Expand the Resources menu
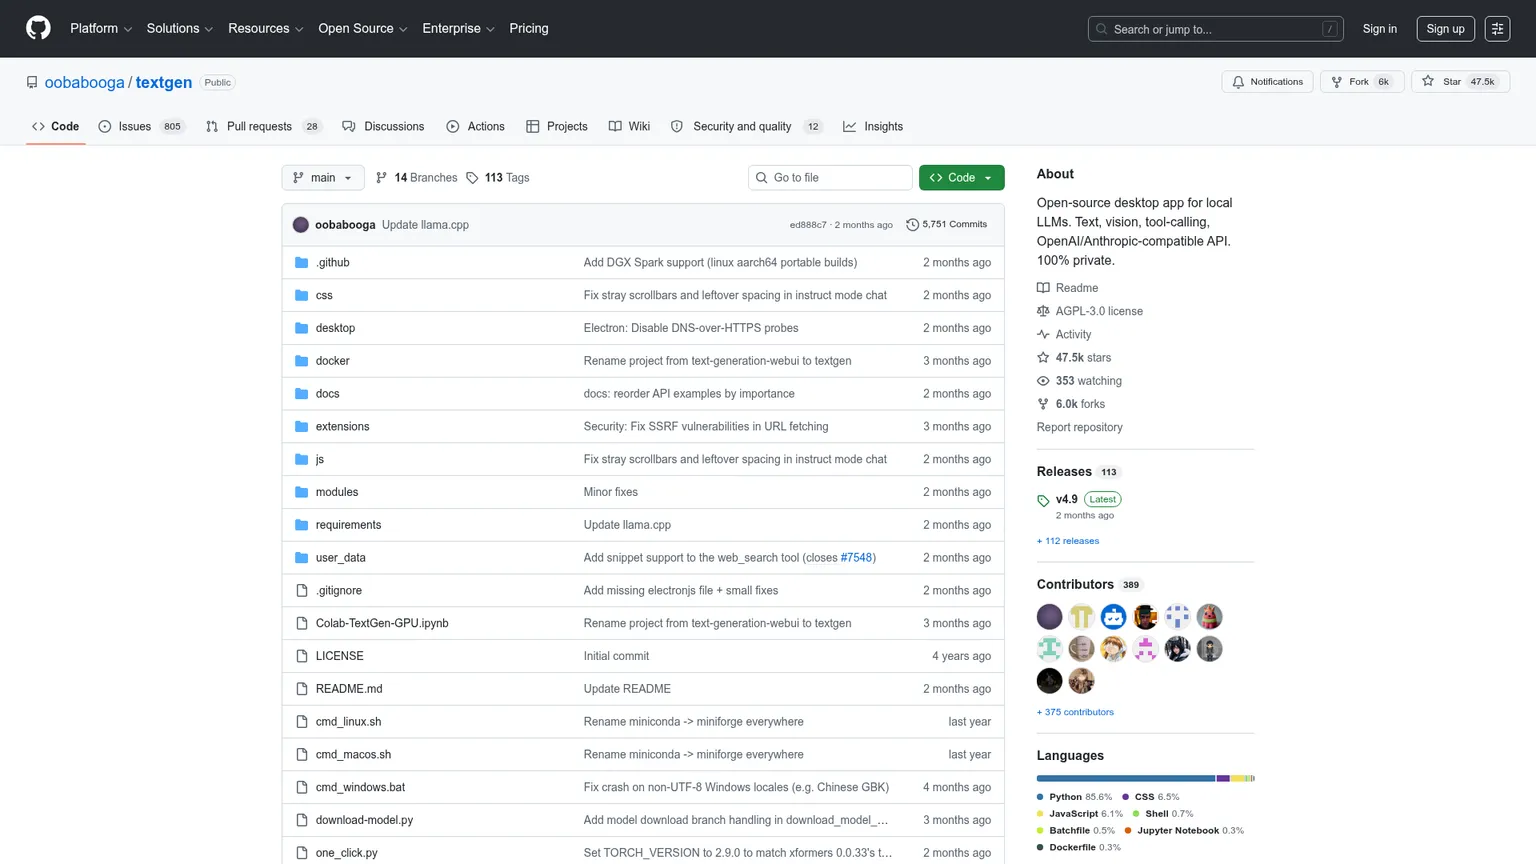The width and height of the screenshot is (1536, 864). coord(266,29)
